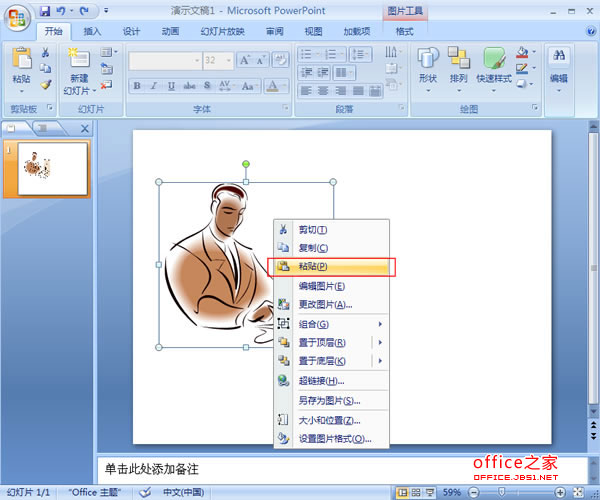600x500 pixels.
Task: Toggle underline formatting
Action: coord(171,86)
